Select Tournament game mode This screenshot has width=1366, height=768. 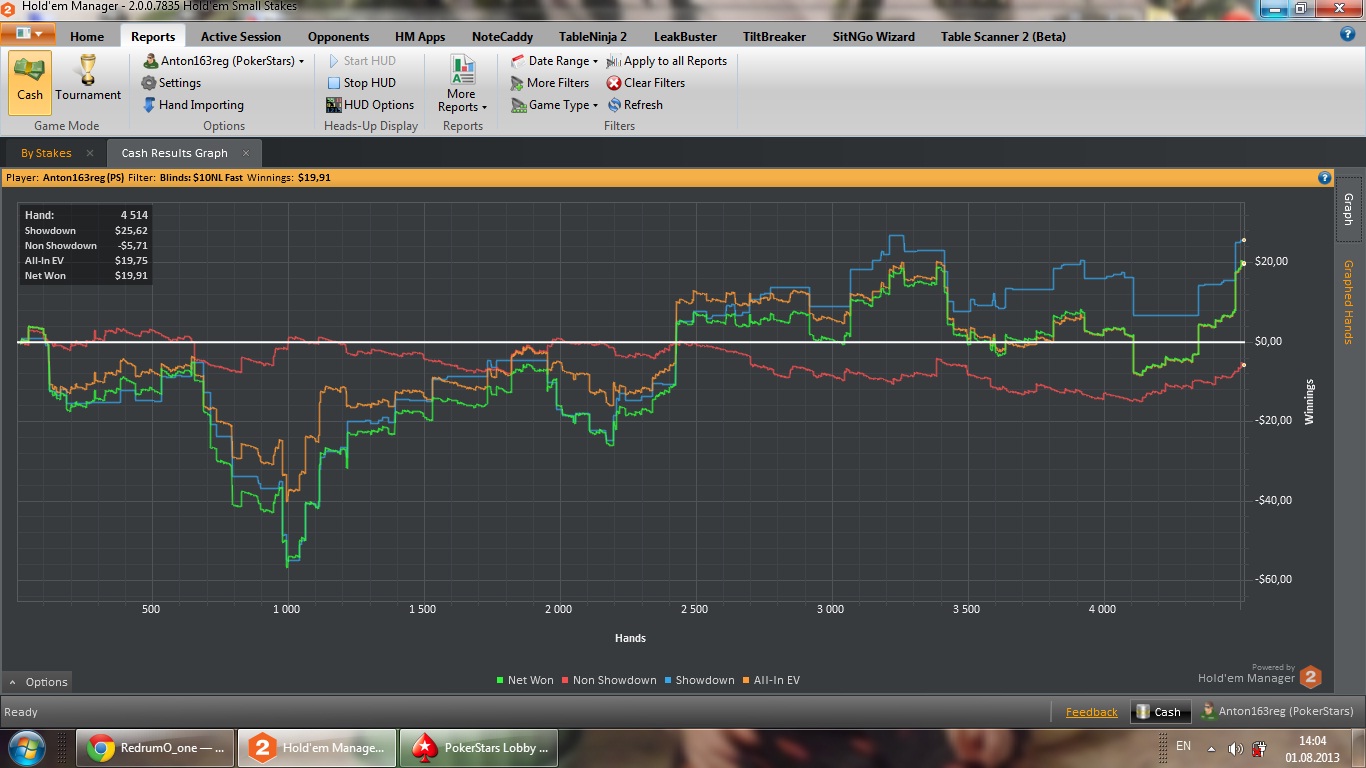[88, 82]
